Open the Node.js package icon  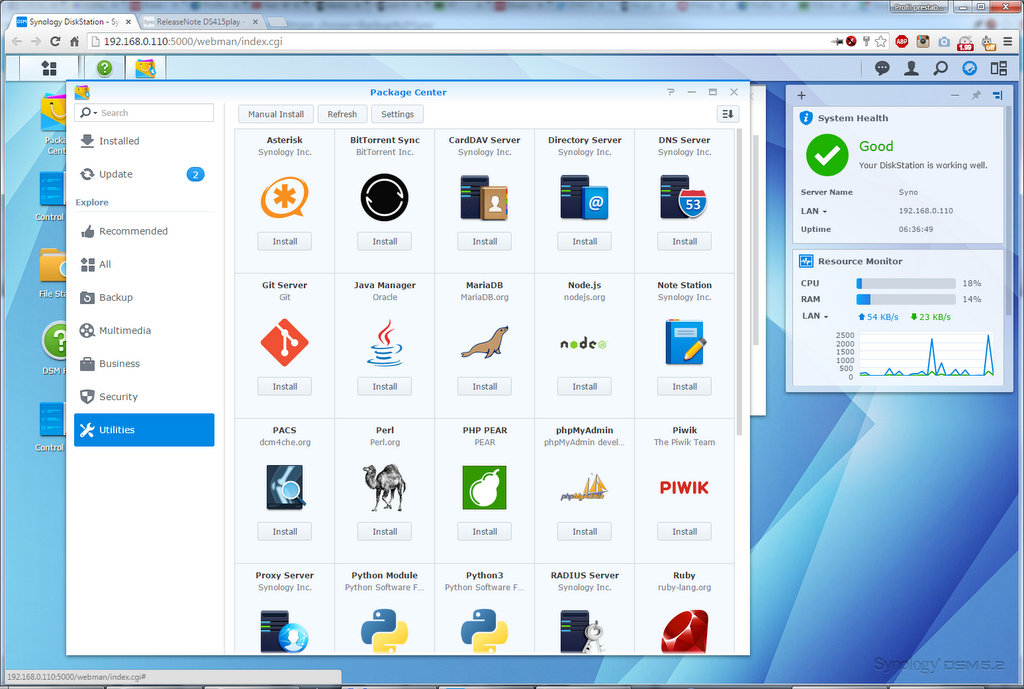tap(584, 344)
